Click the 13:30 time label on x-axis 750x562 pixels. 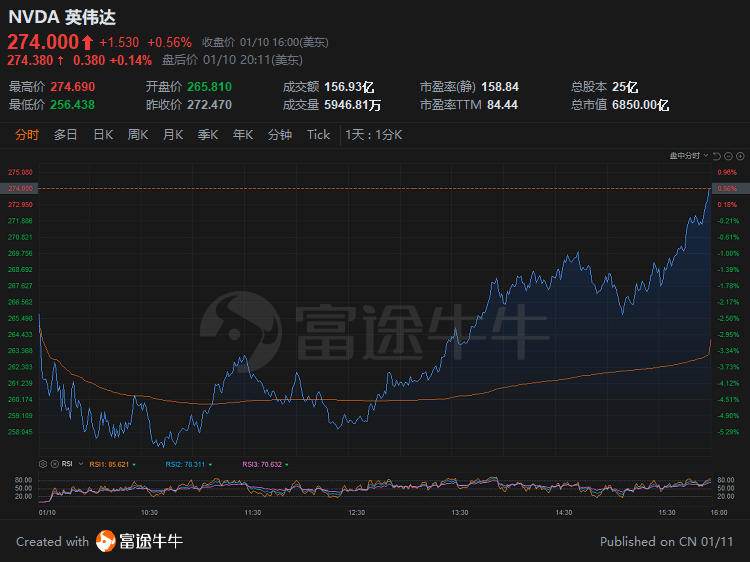460,513
